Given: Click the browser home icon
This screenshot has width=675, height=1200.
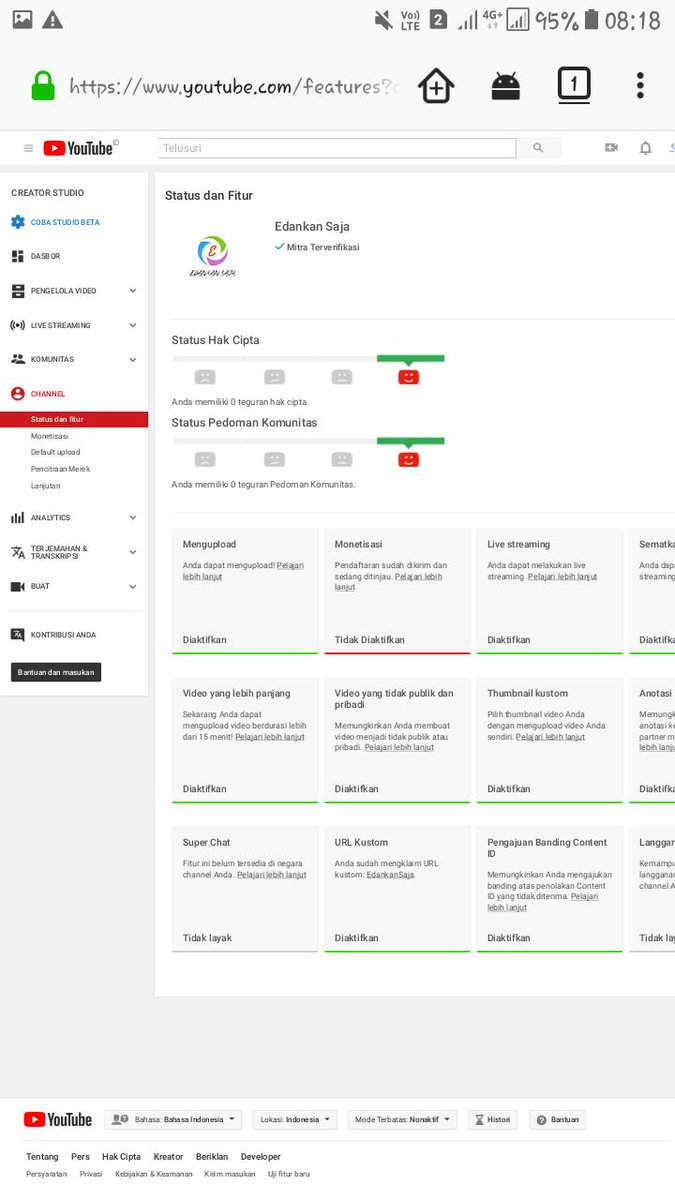Looking at the screenshot, I should click(x=436, y=86).
